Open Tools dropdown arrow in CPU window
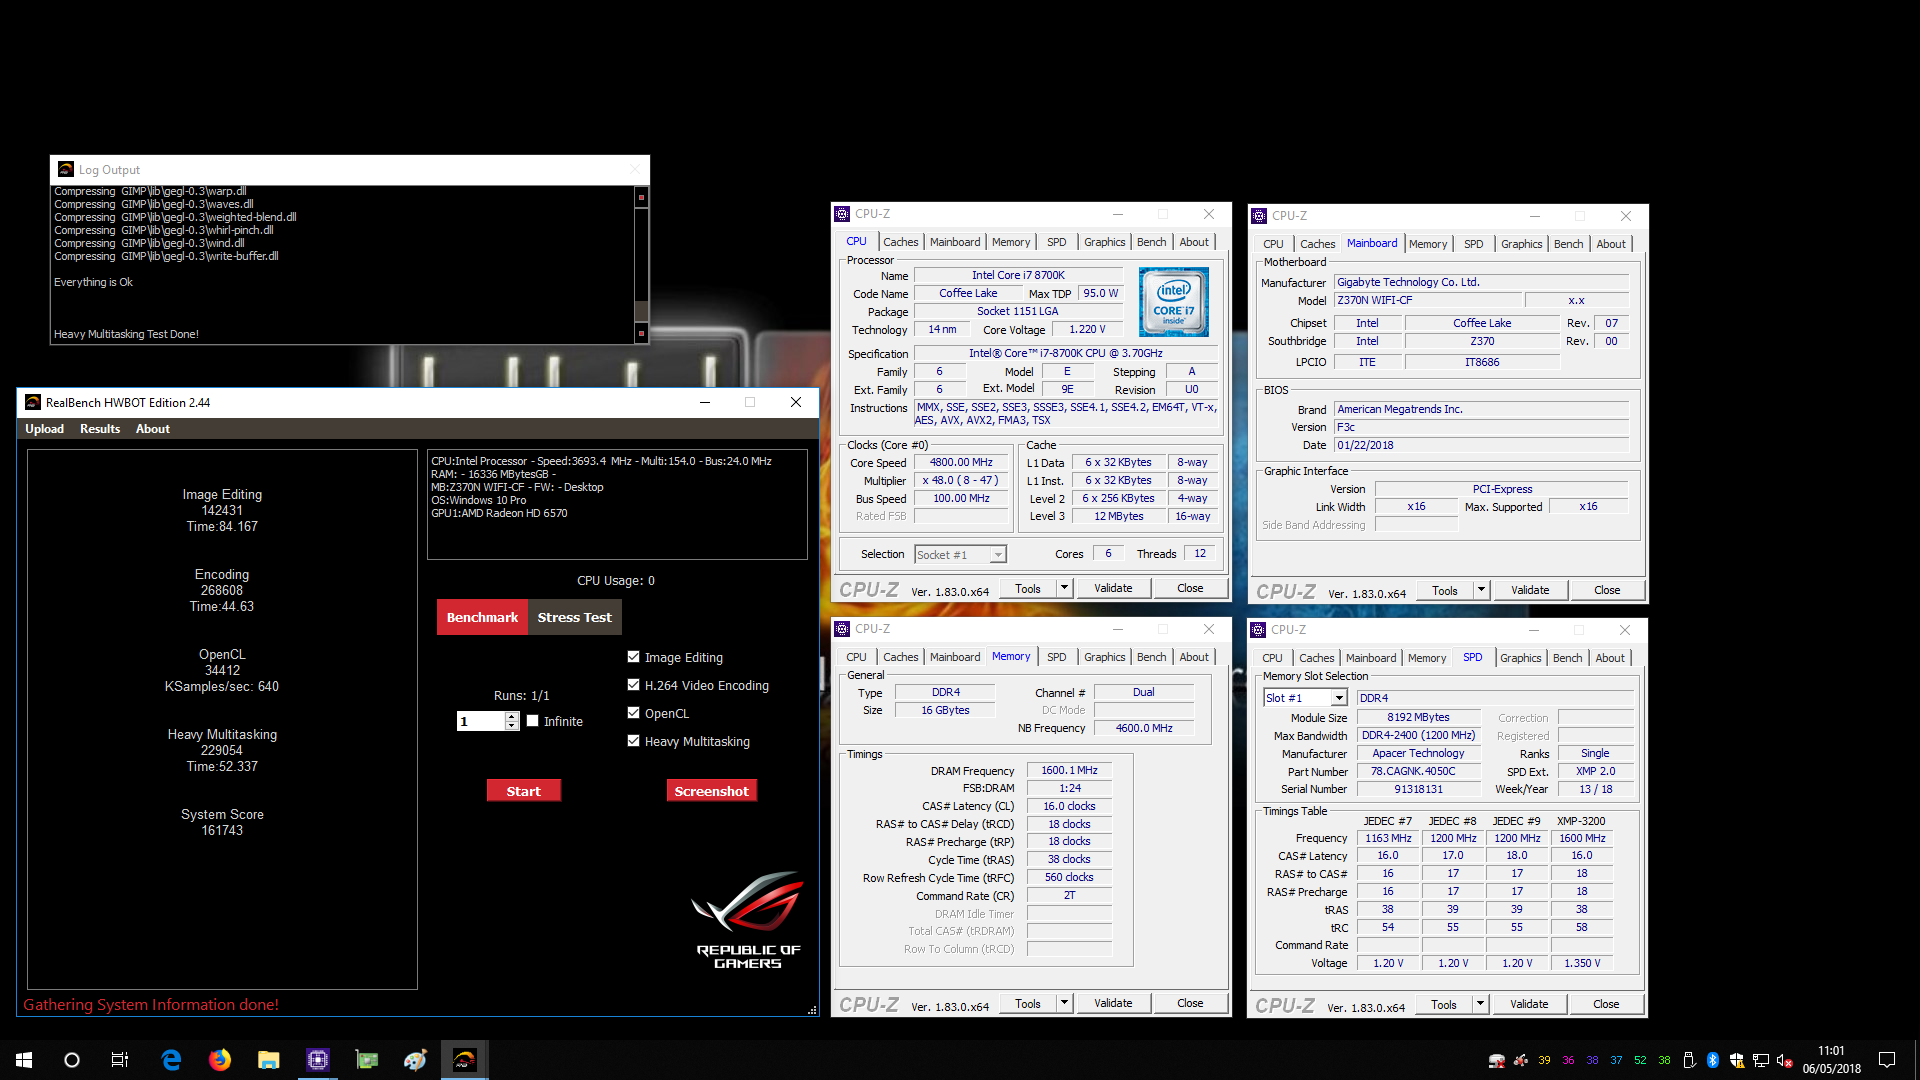 point(1064,588)
